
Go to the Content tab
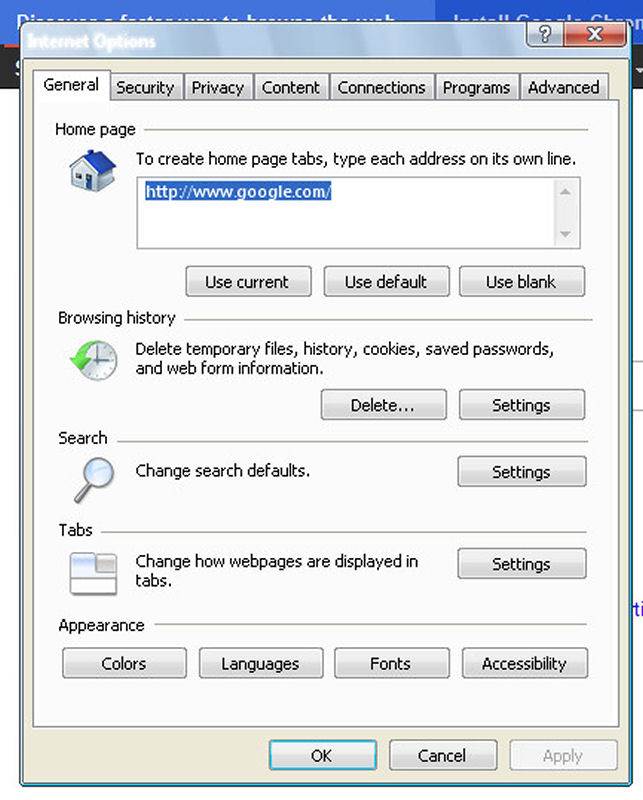291,88
